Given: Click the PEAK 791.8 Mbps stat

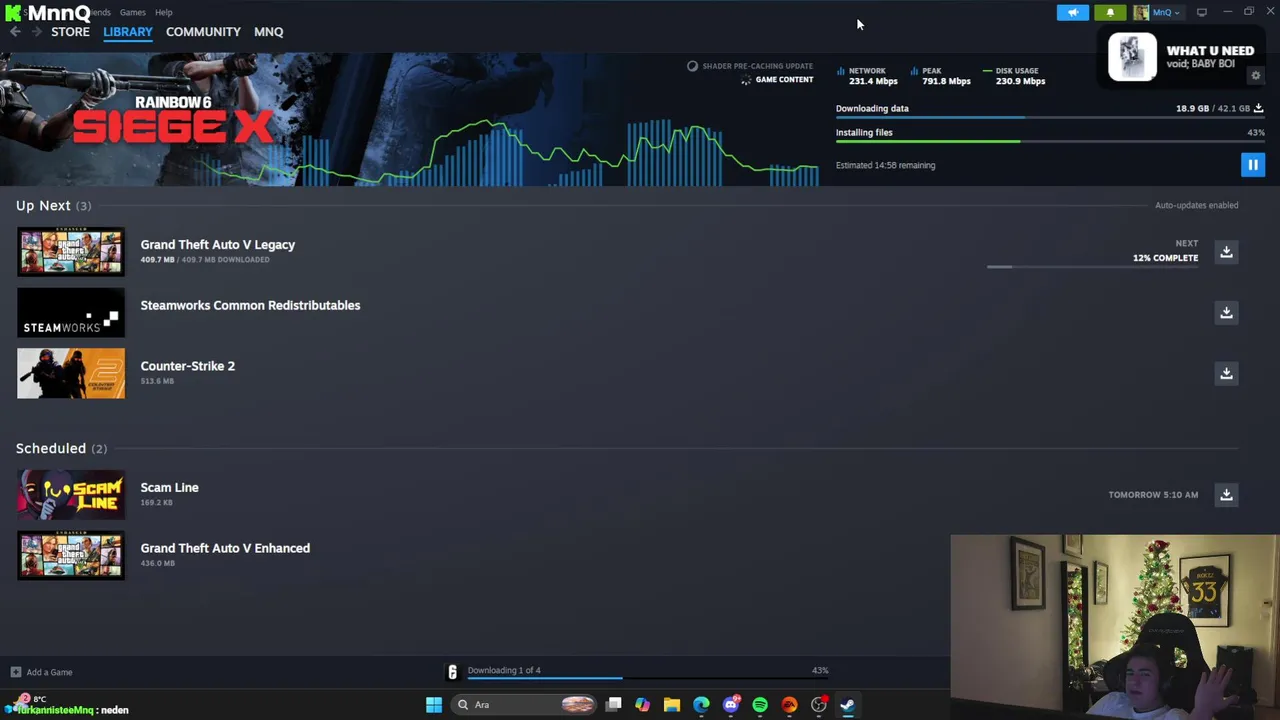Looking at the screenshot, I should pyautogui.click(x=940, y=76).
